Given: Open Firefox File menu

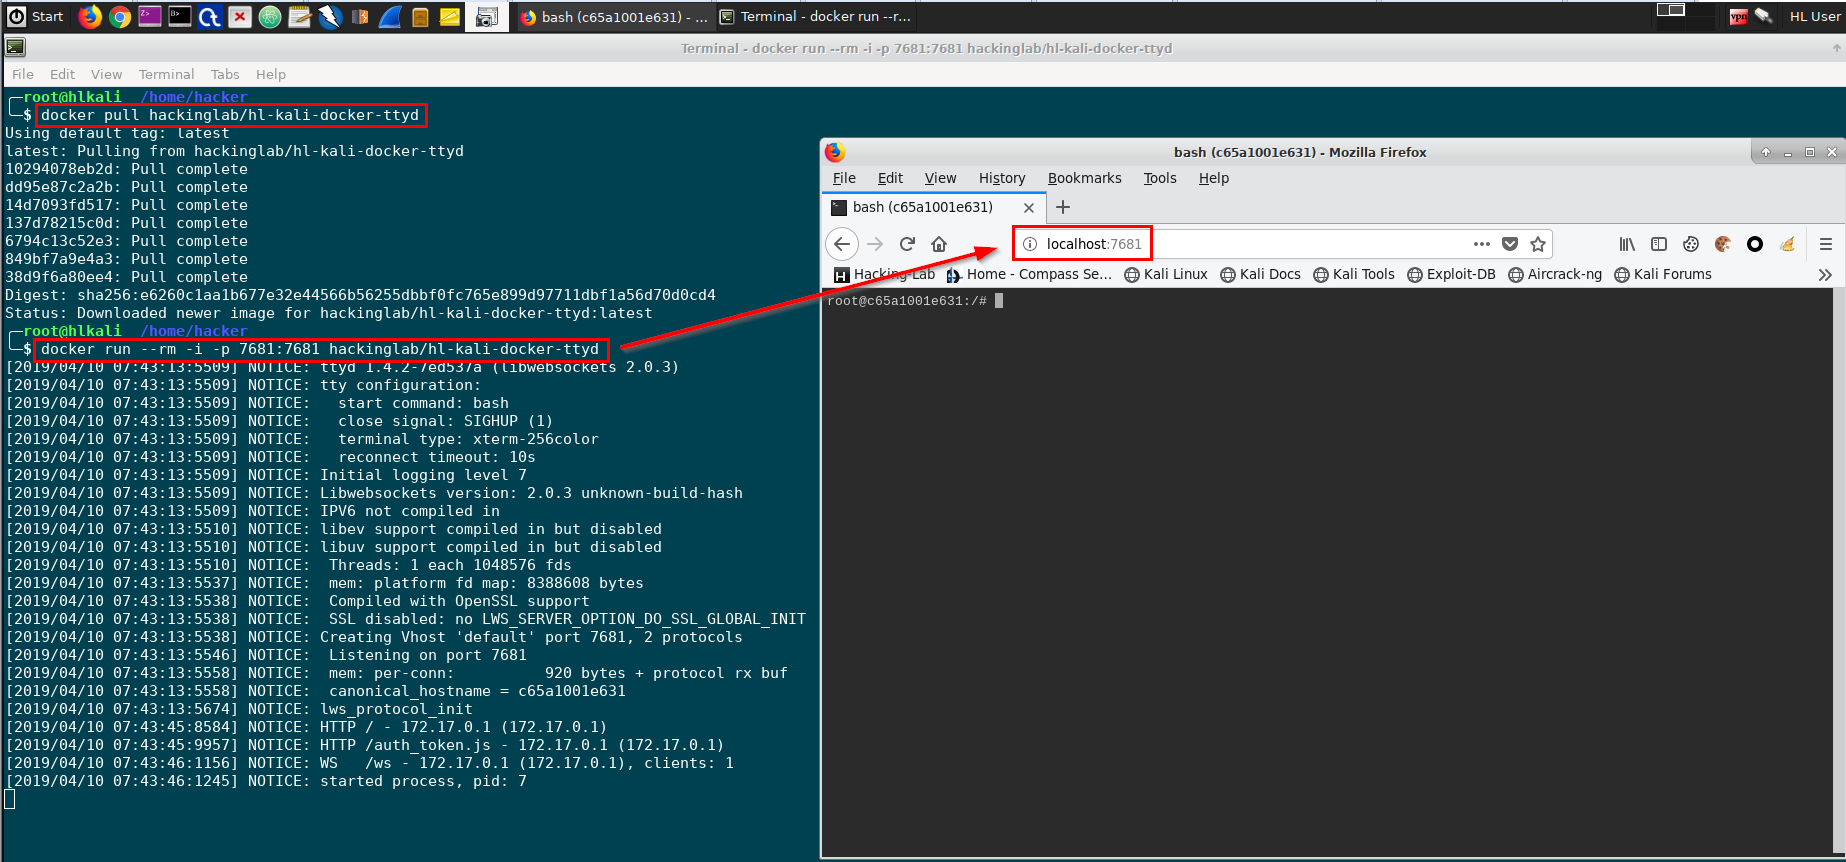Looking at the screenshot, I should tap(844, 178).
